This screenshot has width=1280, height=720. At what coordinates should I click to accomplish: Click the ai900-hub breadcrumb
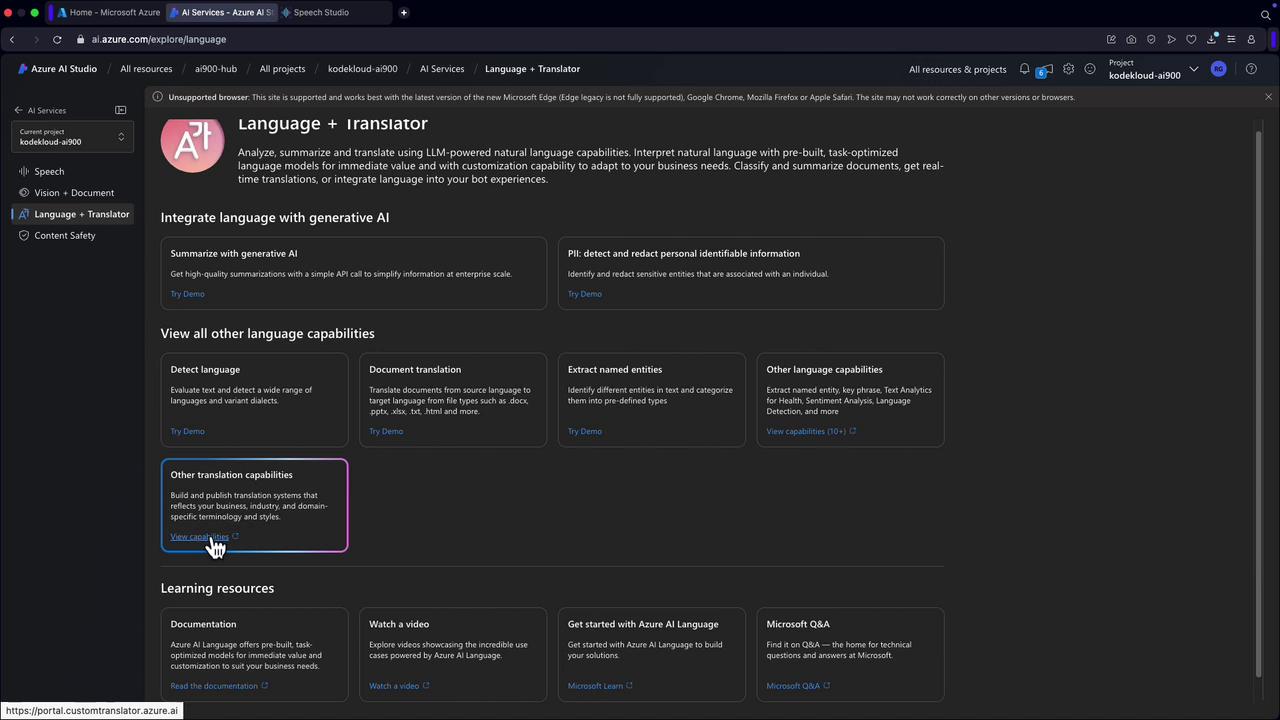(216, 69)
